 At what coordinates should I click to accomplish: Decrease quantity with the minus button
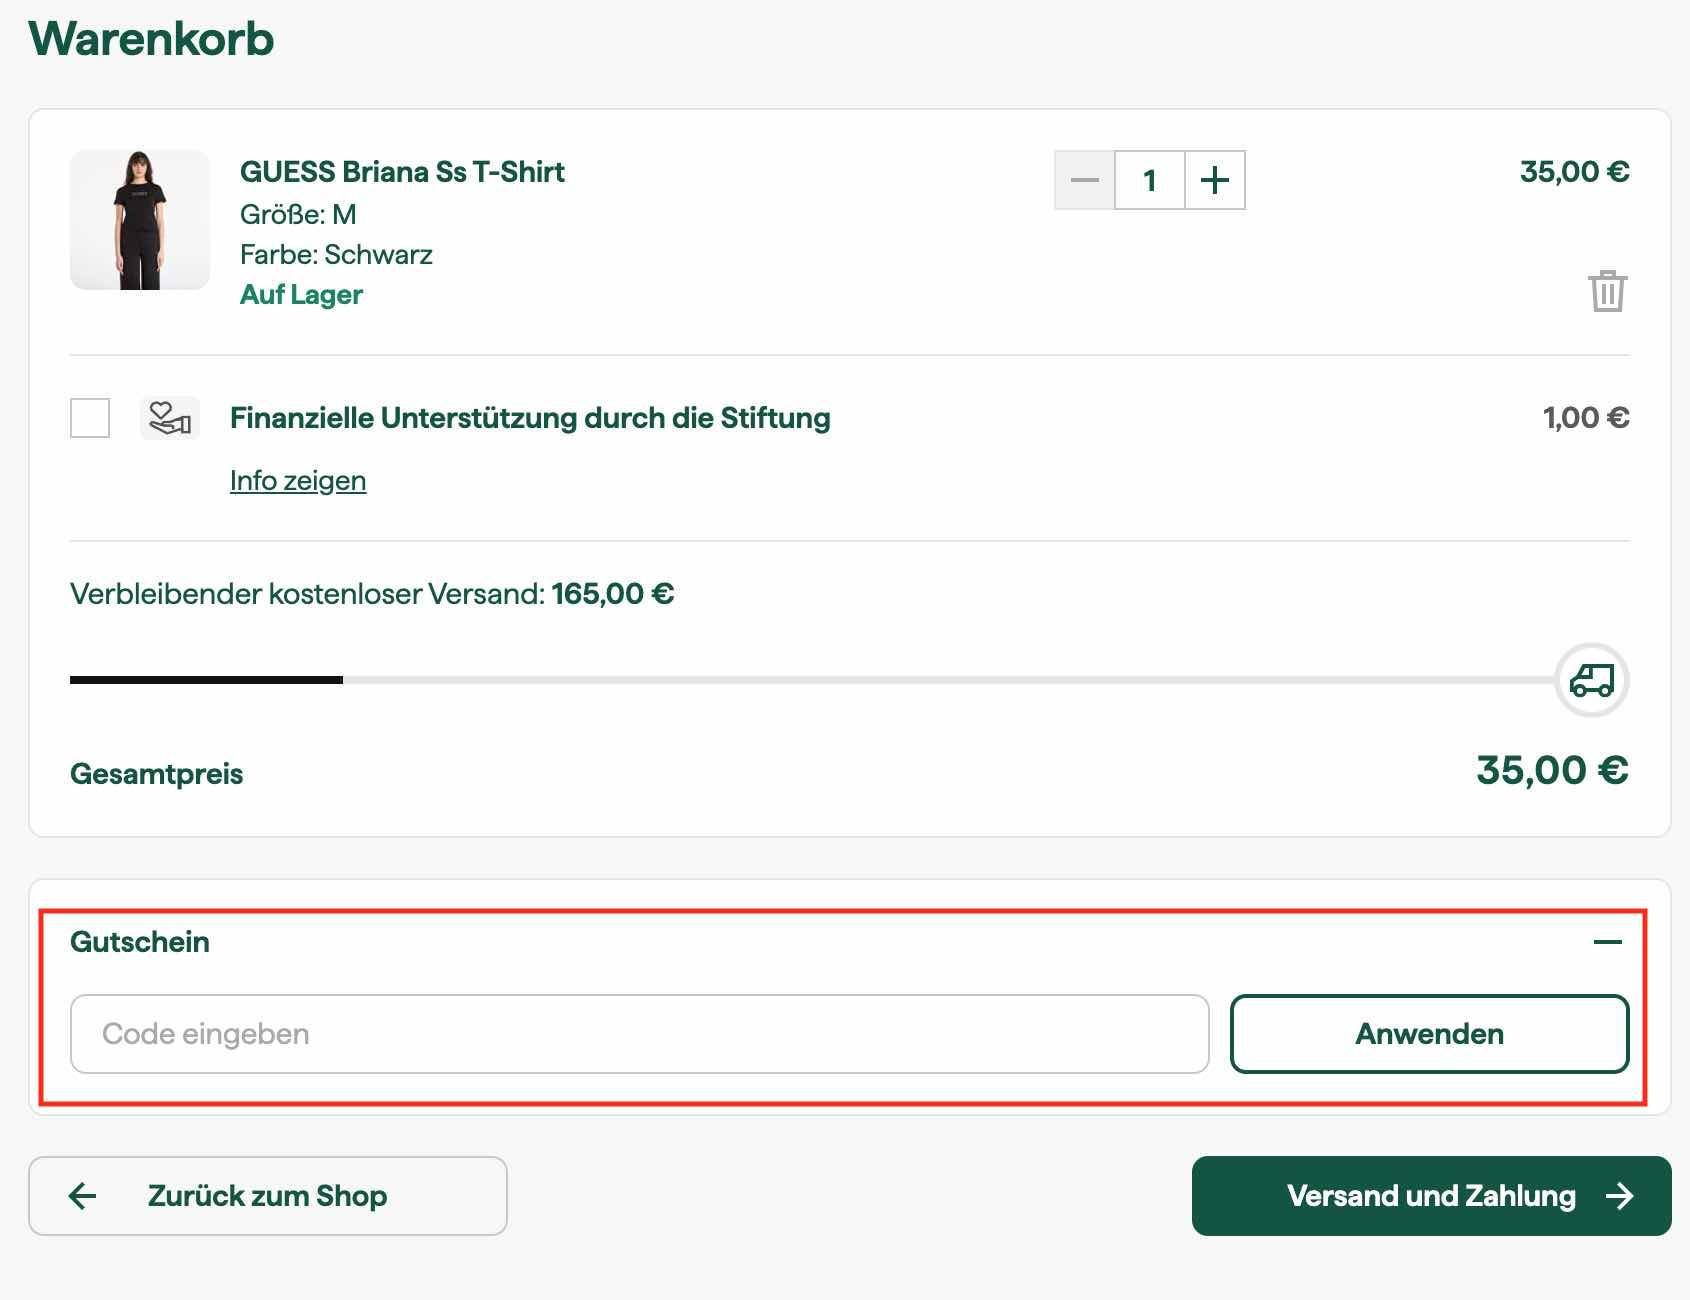[1085, 180]
